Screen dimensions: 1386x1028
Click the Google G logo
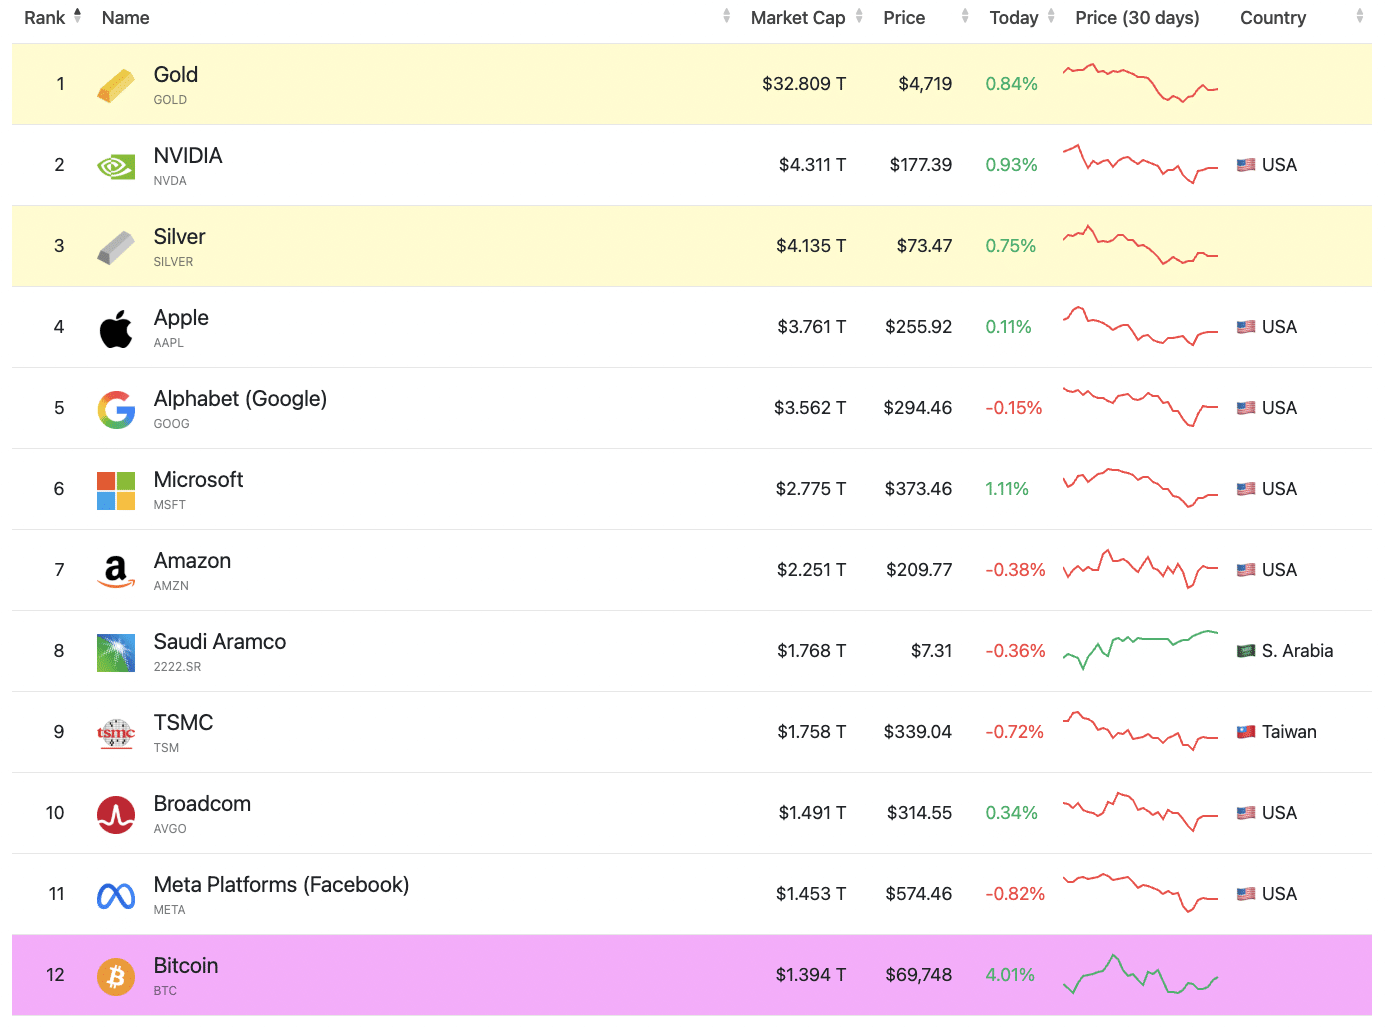point(116,409)
